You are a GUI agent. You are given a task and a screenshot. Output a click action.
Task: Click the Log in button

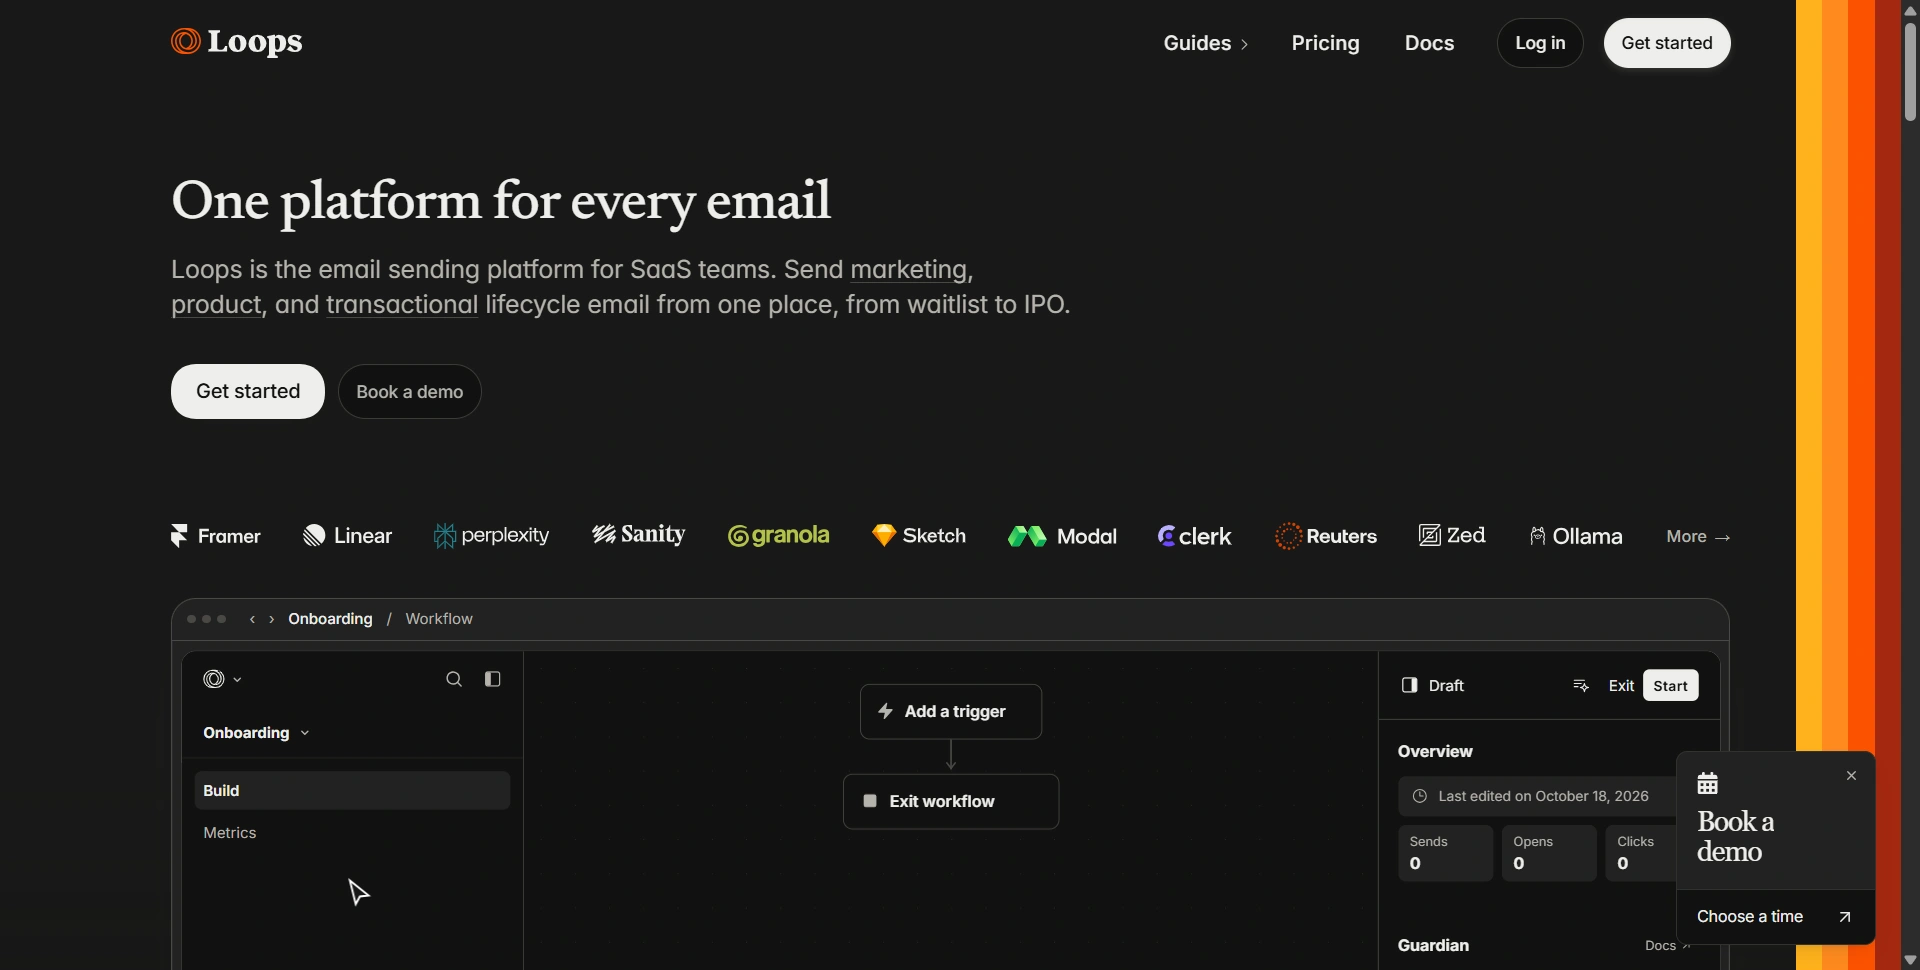click(x=1540, y=43)
